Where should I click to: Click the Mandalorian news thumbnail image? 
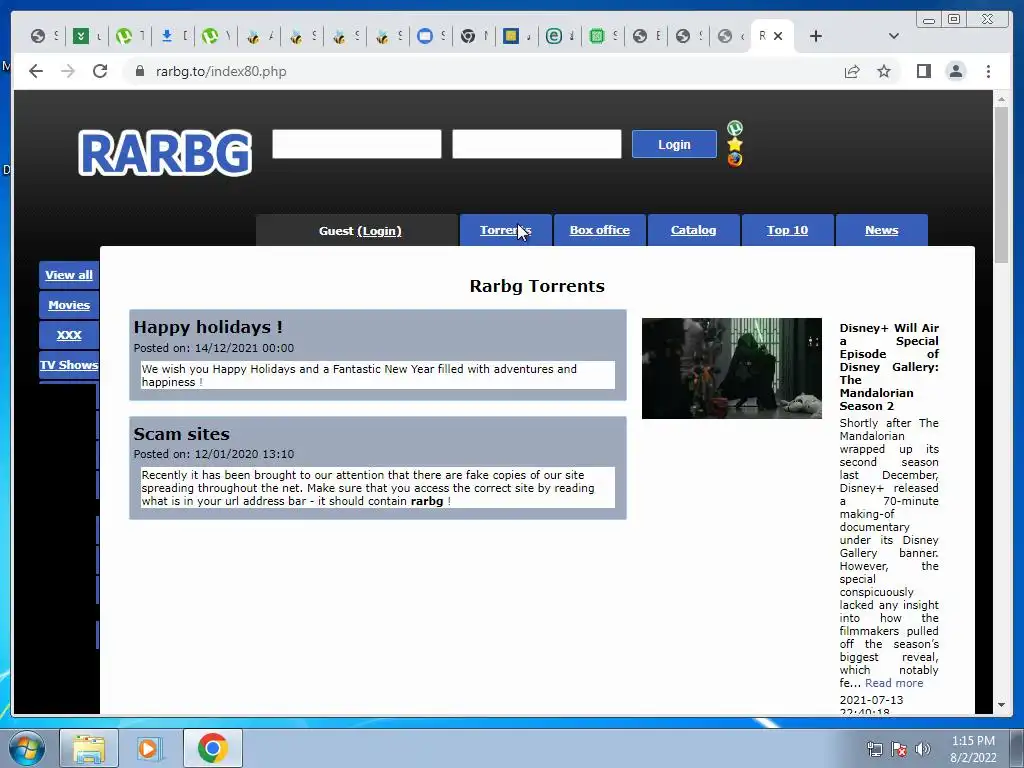(x=731, y=368)
